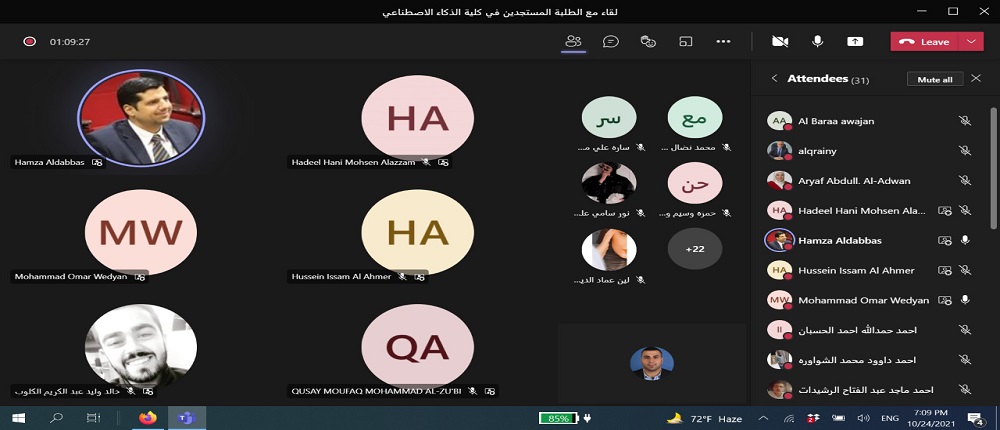The width and height of the screenshot is (1000, 430).
Task: Toggle the participants panel icon
Action: pyautogui.click(x=573, y=42)
